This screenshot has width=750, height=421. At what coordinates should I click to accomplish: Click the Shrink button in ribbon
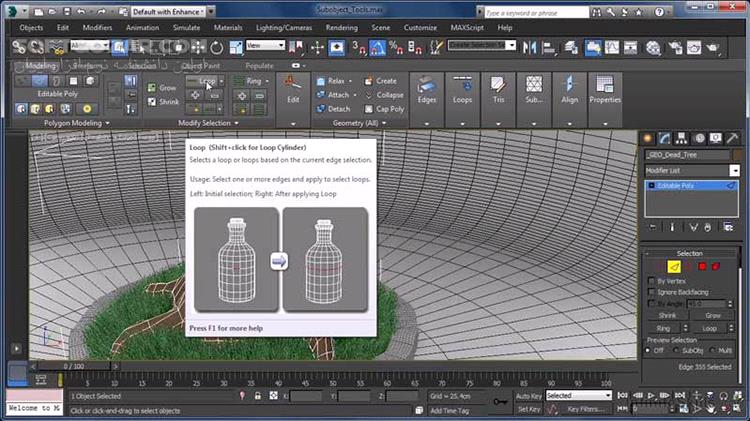coord(164,102)
